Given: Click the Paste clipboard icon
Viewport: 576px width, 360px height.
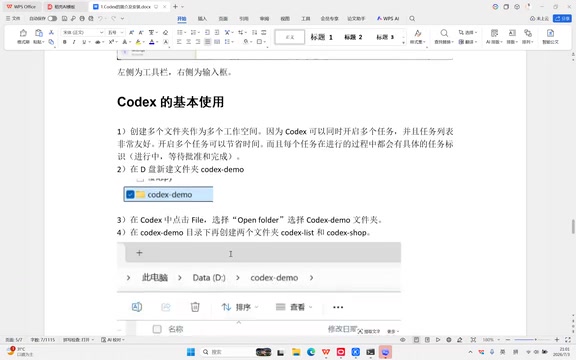Looking at the screenshot, I should coord(39,33).
